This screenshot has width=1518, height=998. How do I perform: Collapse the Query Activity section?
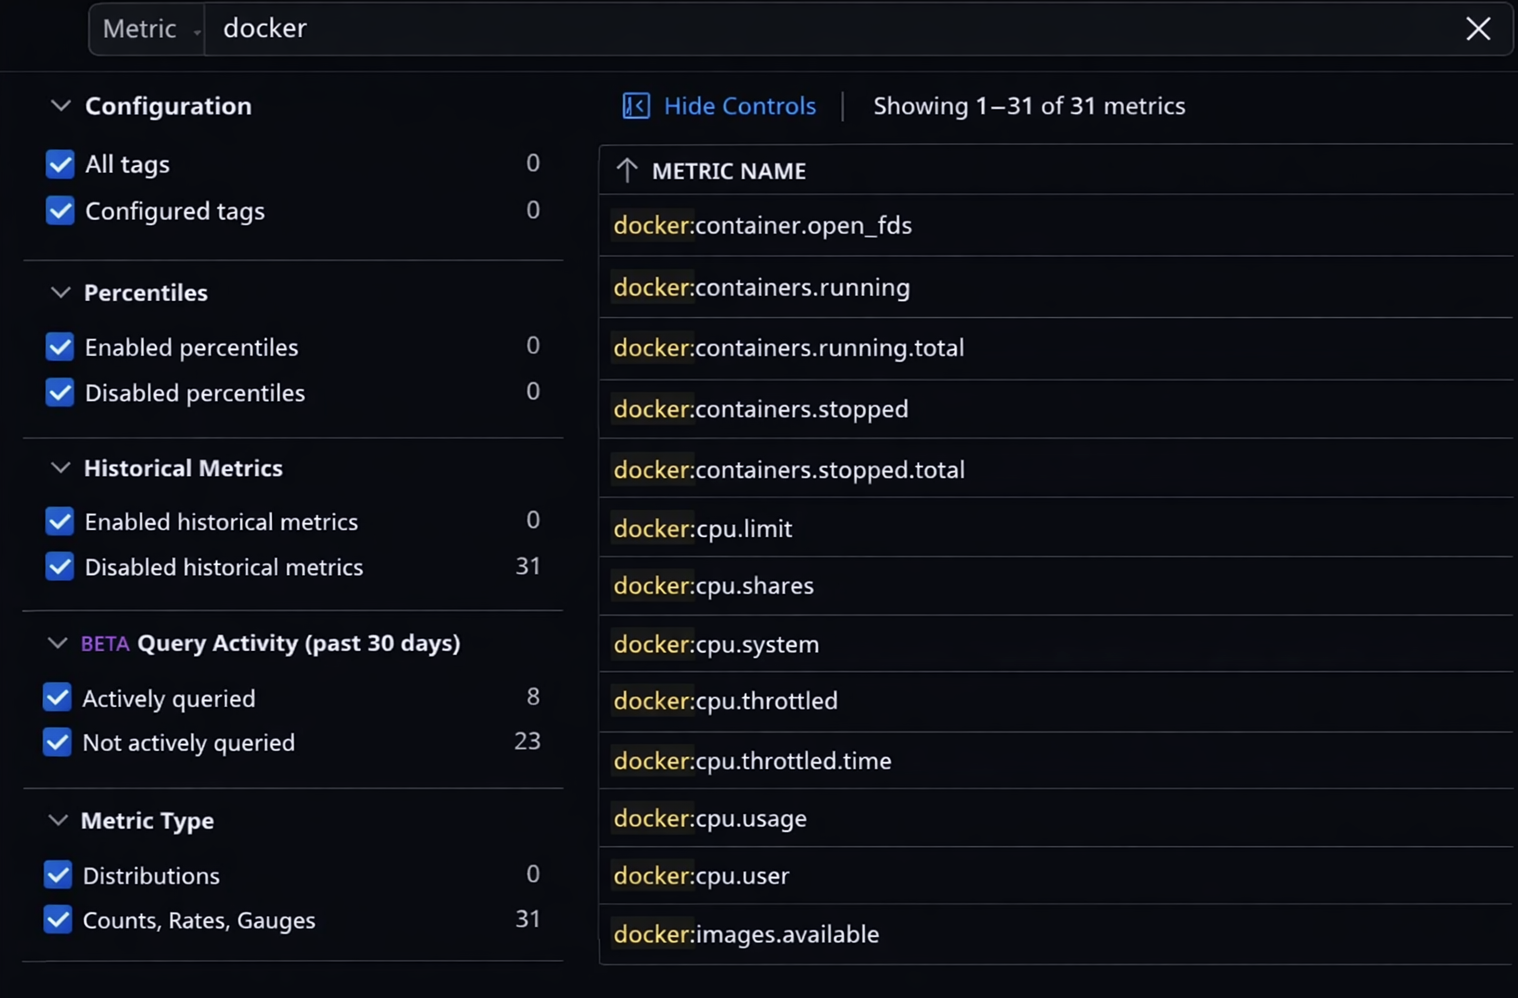[58, 643]
